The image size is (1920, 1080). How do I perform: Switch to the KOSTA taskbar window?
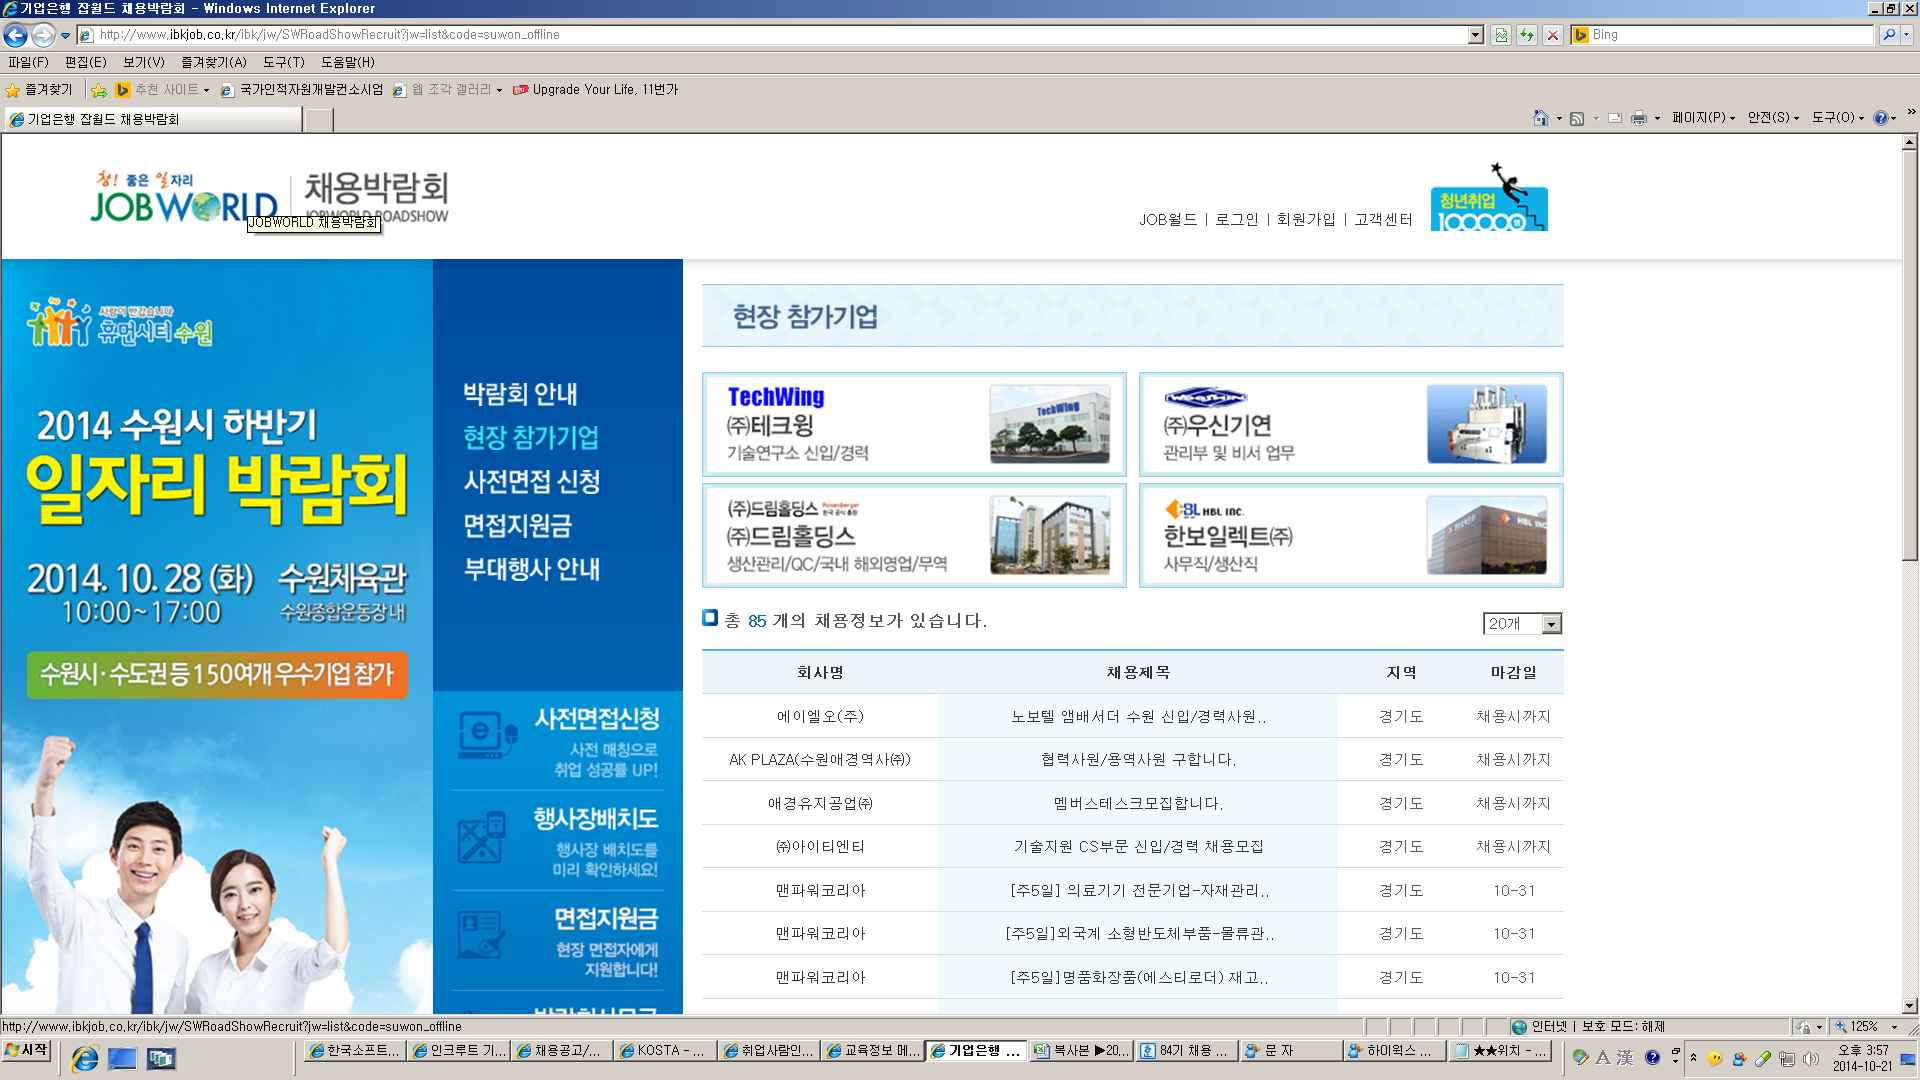(663, 1051)
